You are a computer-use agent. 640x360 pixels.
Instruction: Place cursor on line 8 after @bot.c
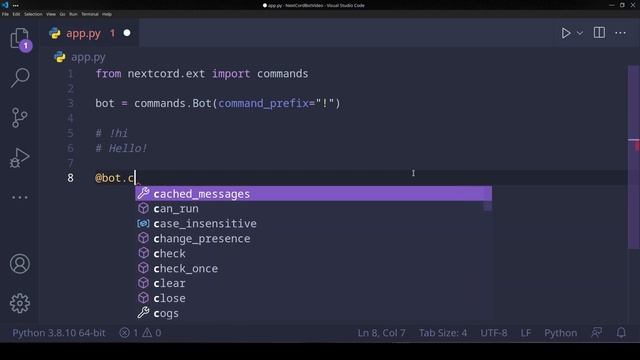[135, 178]
